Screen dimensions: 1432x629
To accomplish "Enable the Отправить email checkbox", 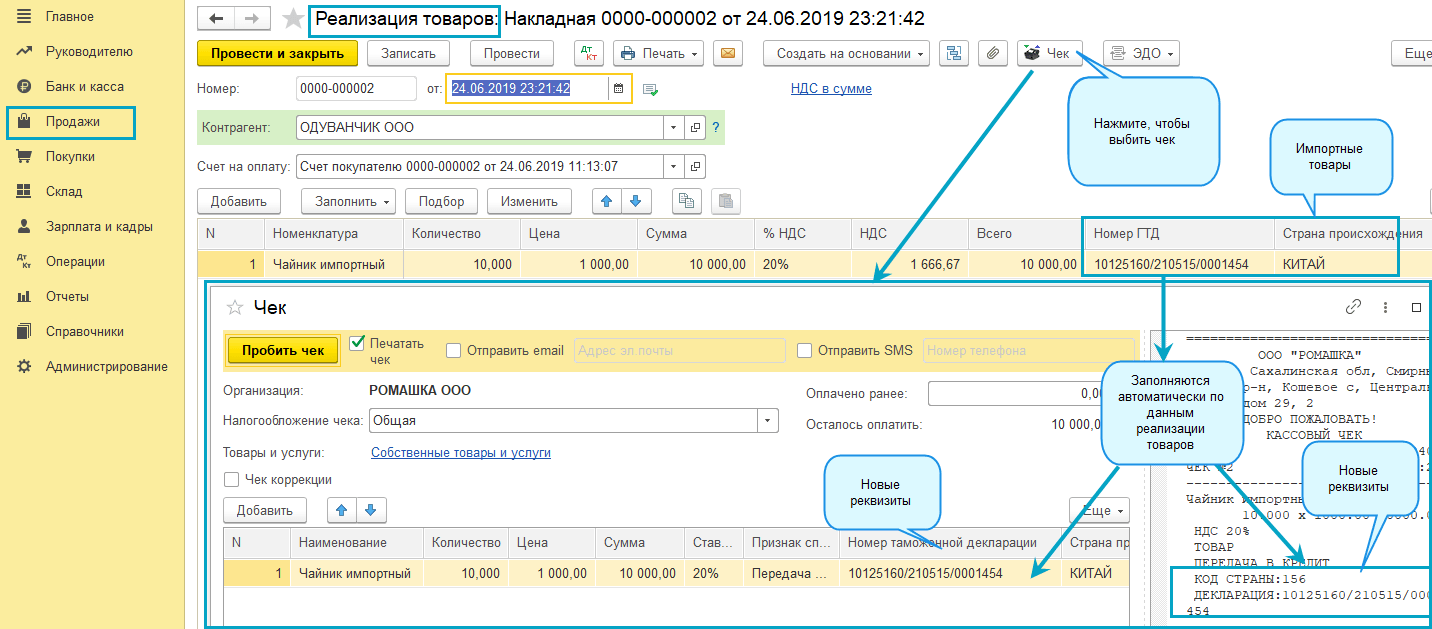I will point(453,351).
